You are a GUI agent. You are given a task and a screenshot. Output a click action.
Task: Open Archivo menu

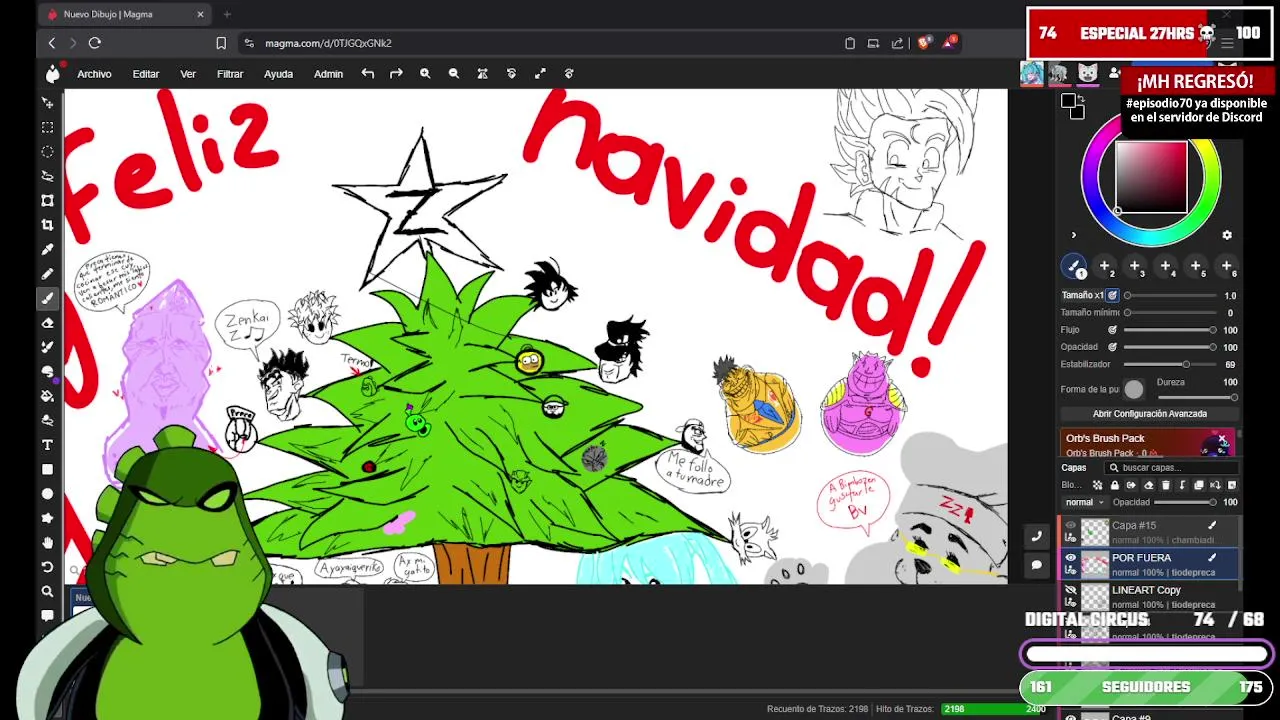click(94, 74)
